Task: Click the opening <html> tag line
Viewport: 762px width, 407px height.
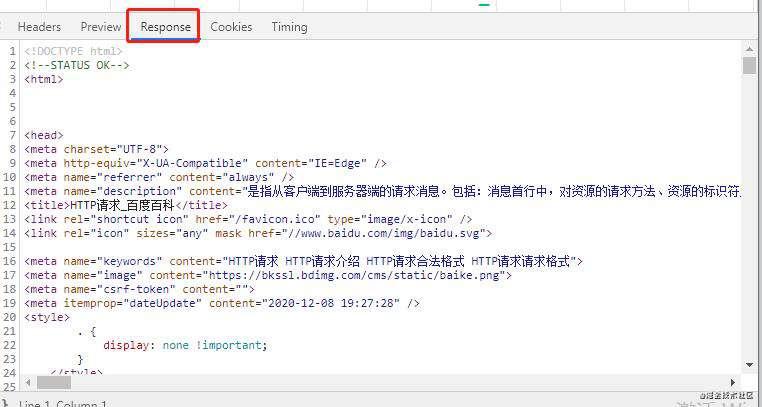Action: coord(44,79)
